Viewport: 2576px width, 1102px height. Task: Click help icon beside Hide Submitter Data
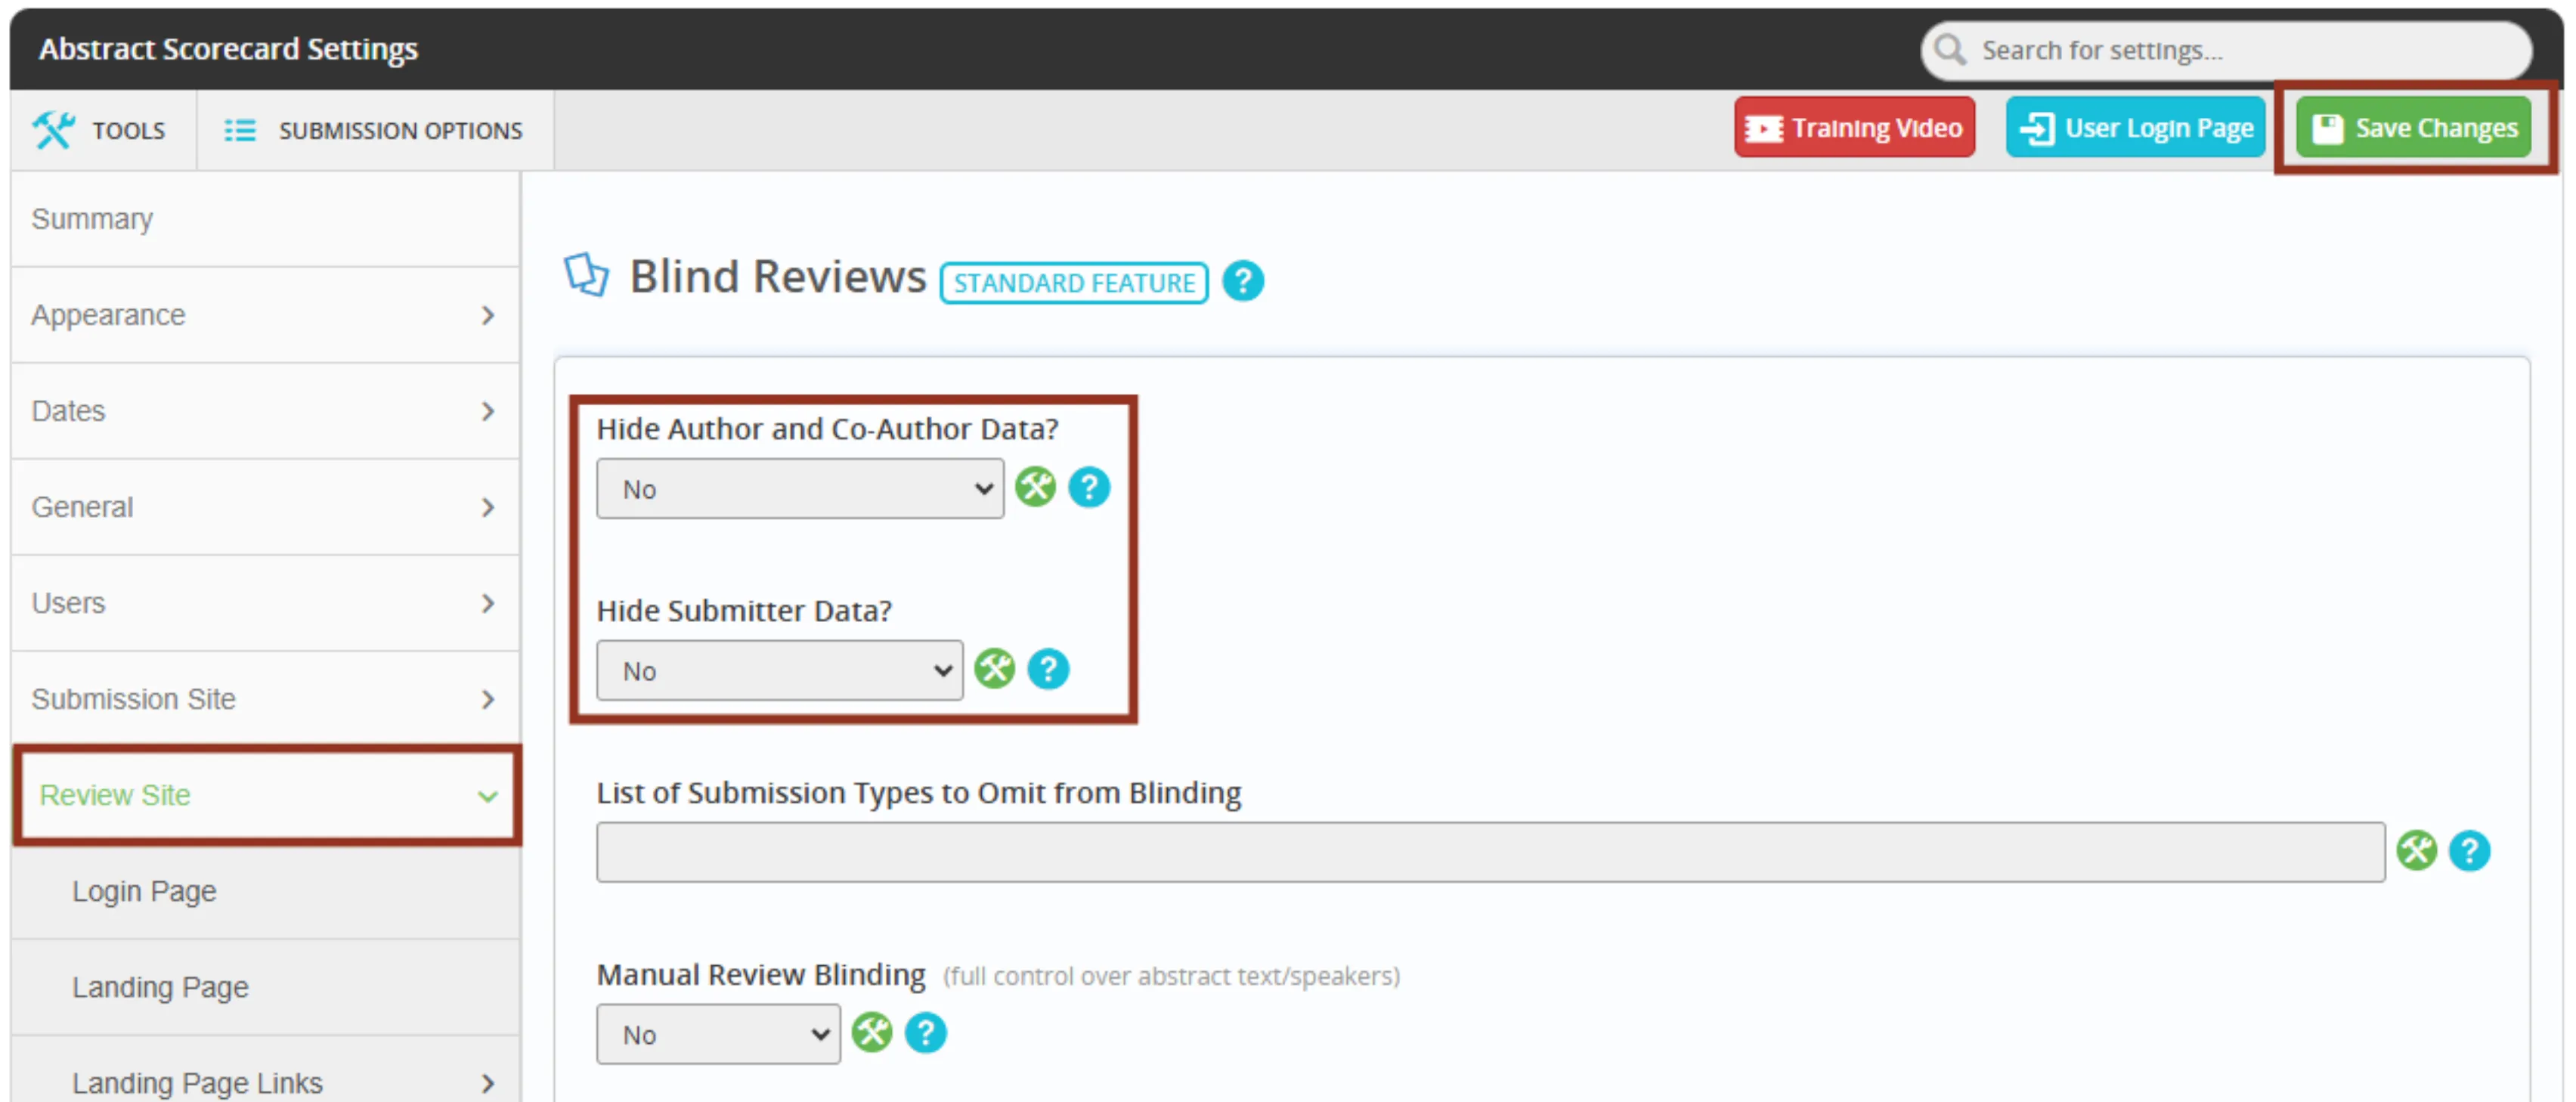[1048, 669]
